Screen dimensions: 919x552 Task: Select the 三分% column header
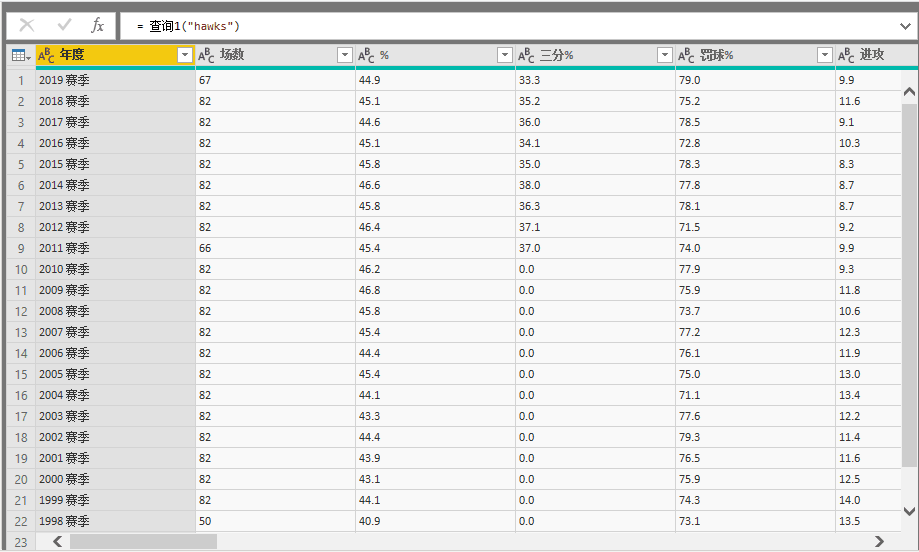(x=595, y=56)
